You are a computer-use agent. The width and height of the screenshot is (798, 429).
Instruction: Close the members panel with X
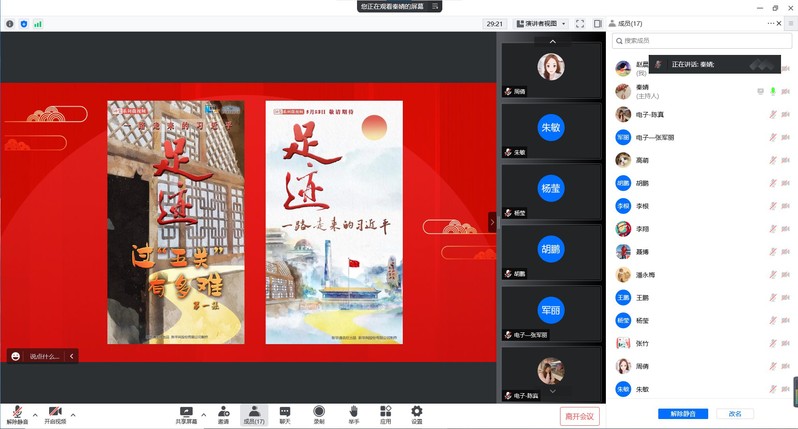click(779, 23)
